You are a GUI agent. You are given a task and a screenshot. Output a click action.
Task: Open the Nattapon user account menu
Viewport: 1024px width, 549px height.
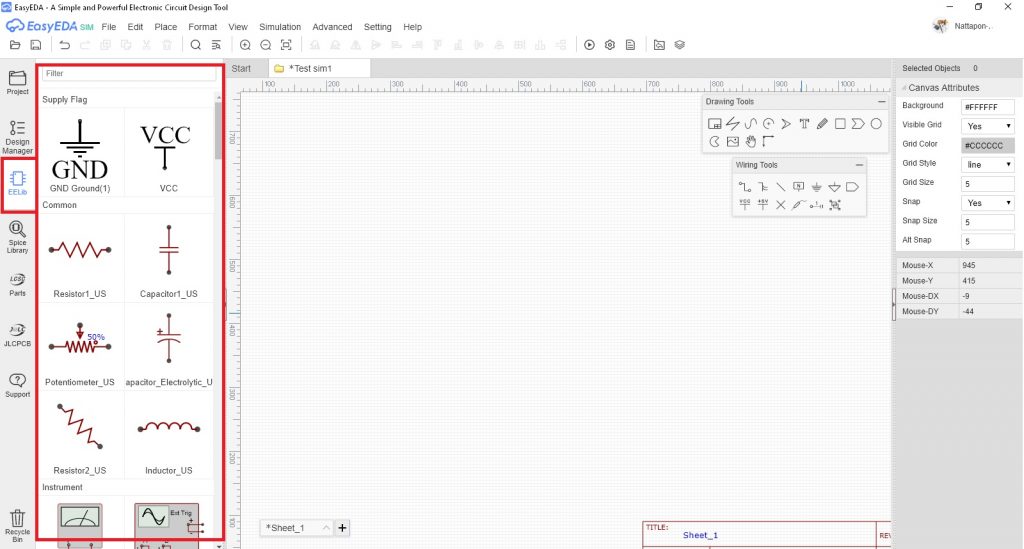964,26
